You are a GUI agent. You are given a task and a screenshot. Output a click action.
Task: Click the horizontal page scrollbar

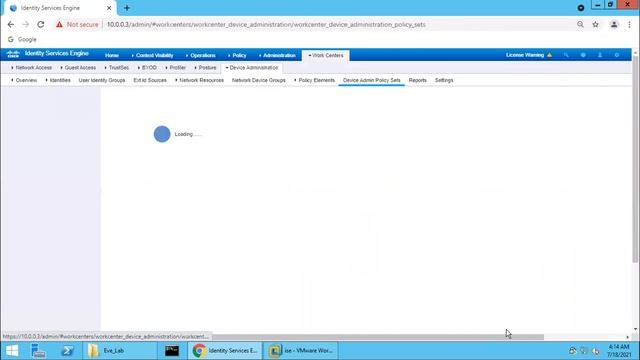point(378,337)
